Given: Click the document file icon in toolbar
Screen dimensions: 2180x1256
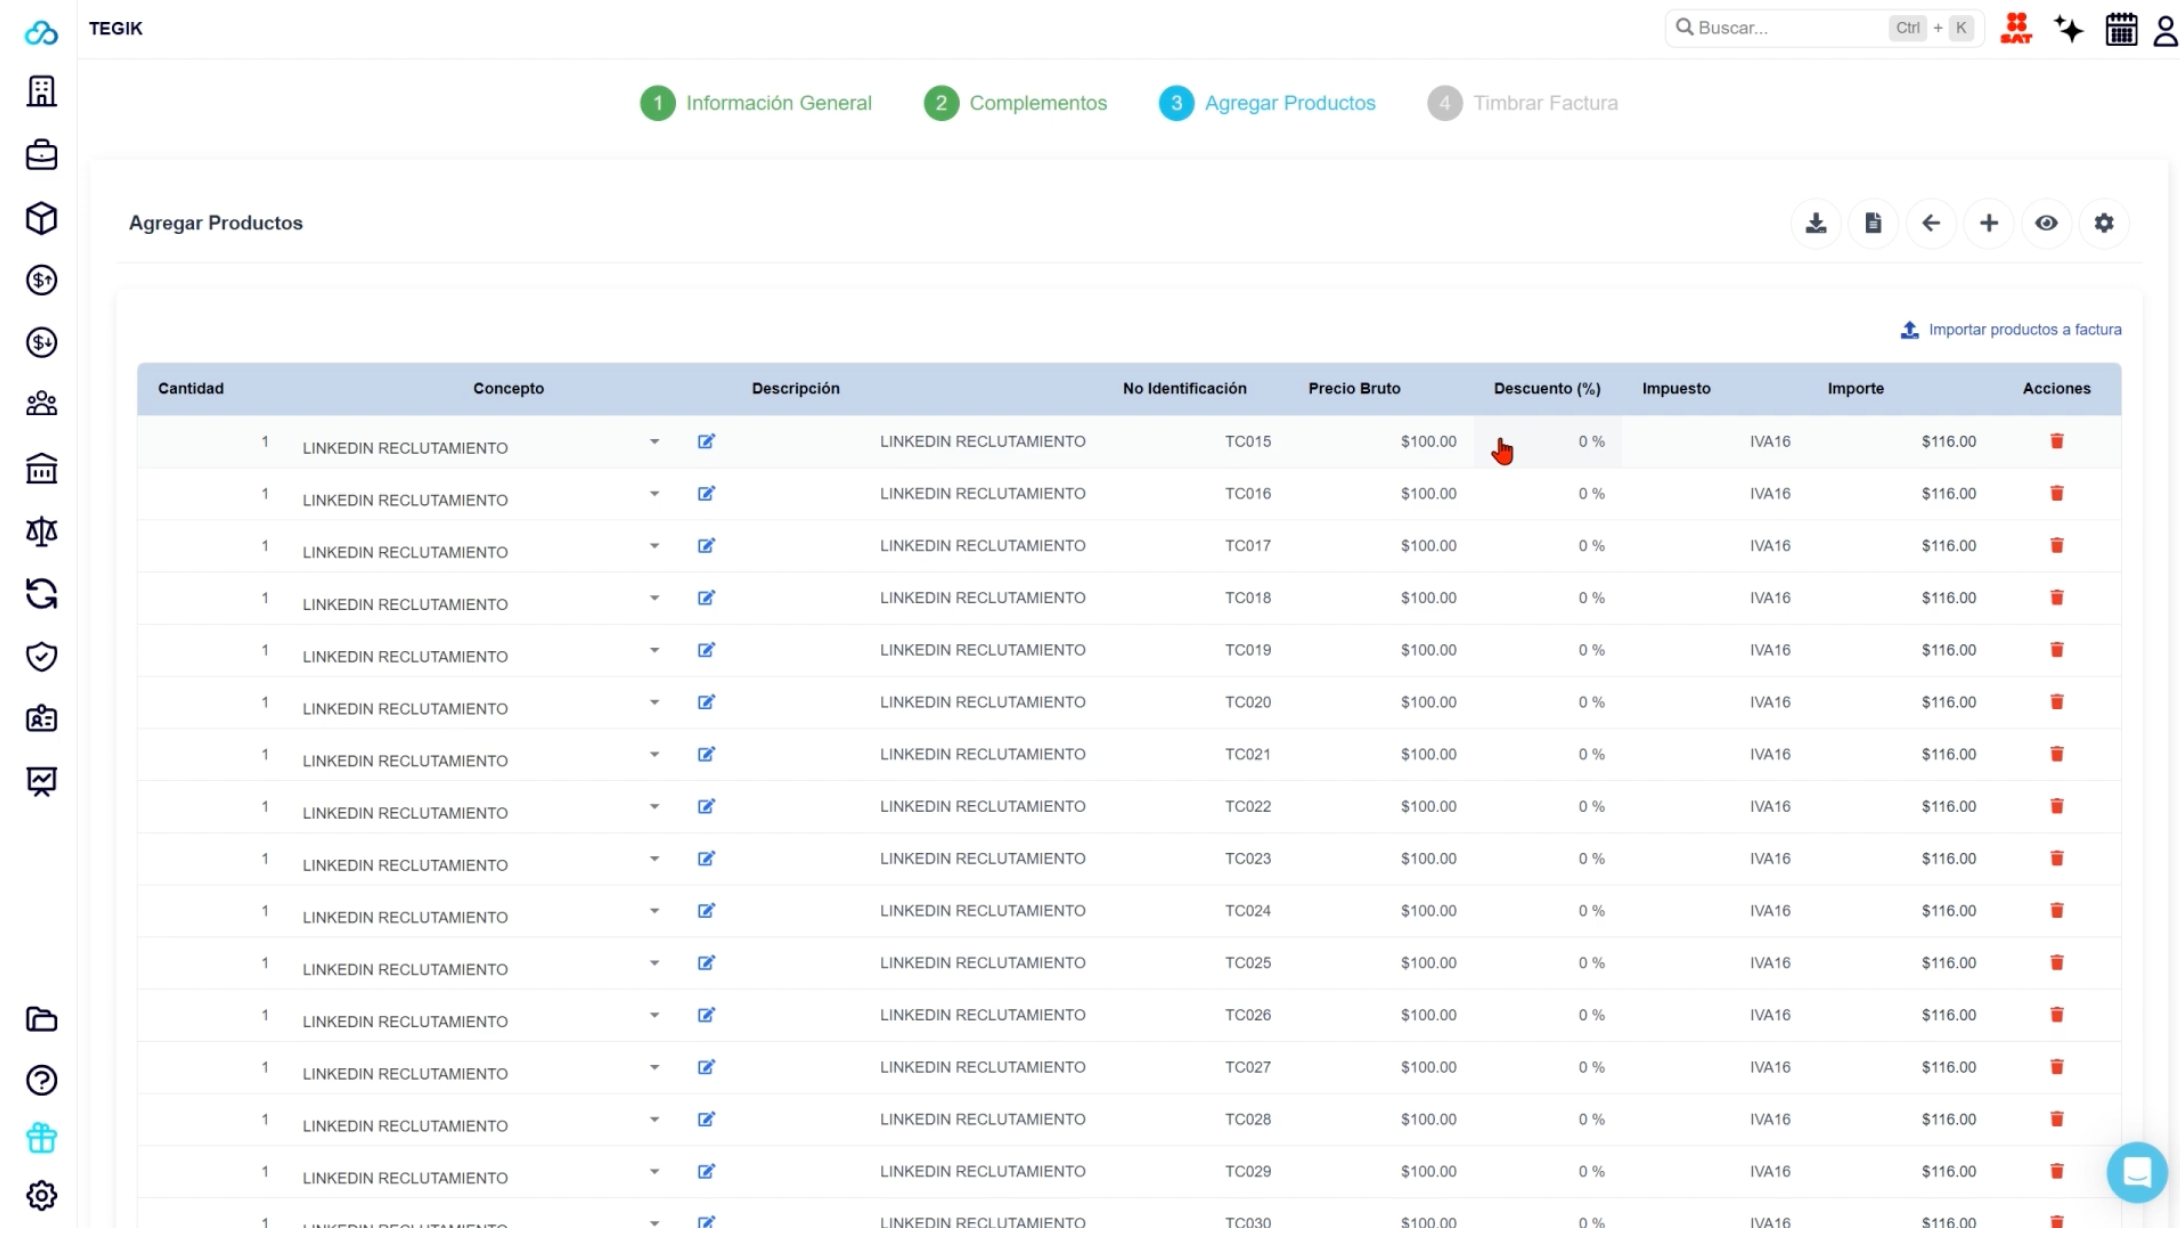Looking at the screenshot, I should coord(1873,223).
